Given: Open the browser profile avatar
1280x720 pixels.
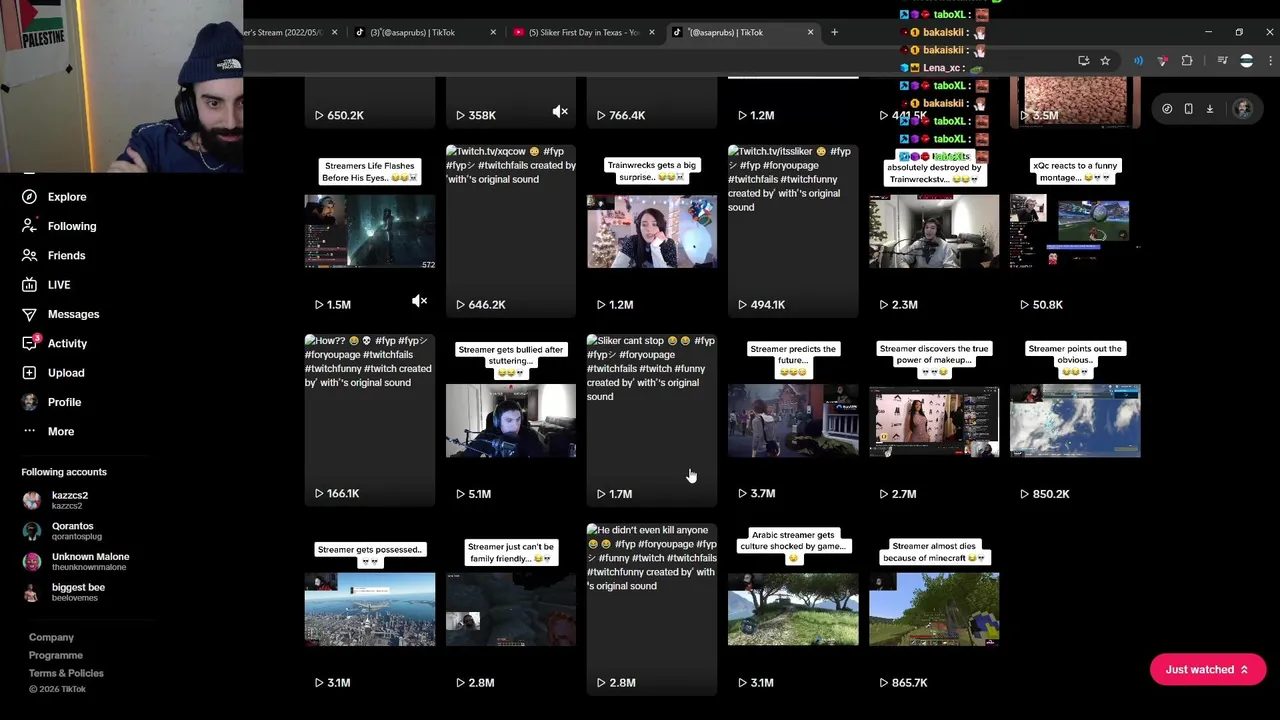Looking at the screenshot, I should (x=1246, y=61).
